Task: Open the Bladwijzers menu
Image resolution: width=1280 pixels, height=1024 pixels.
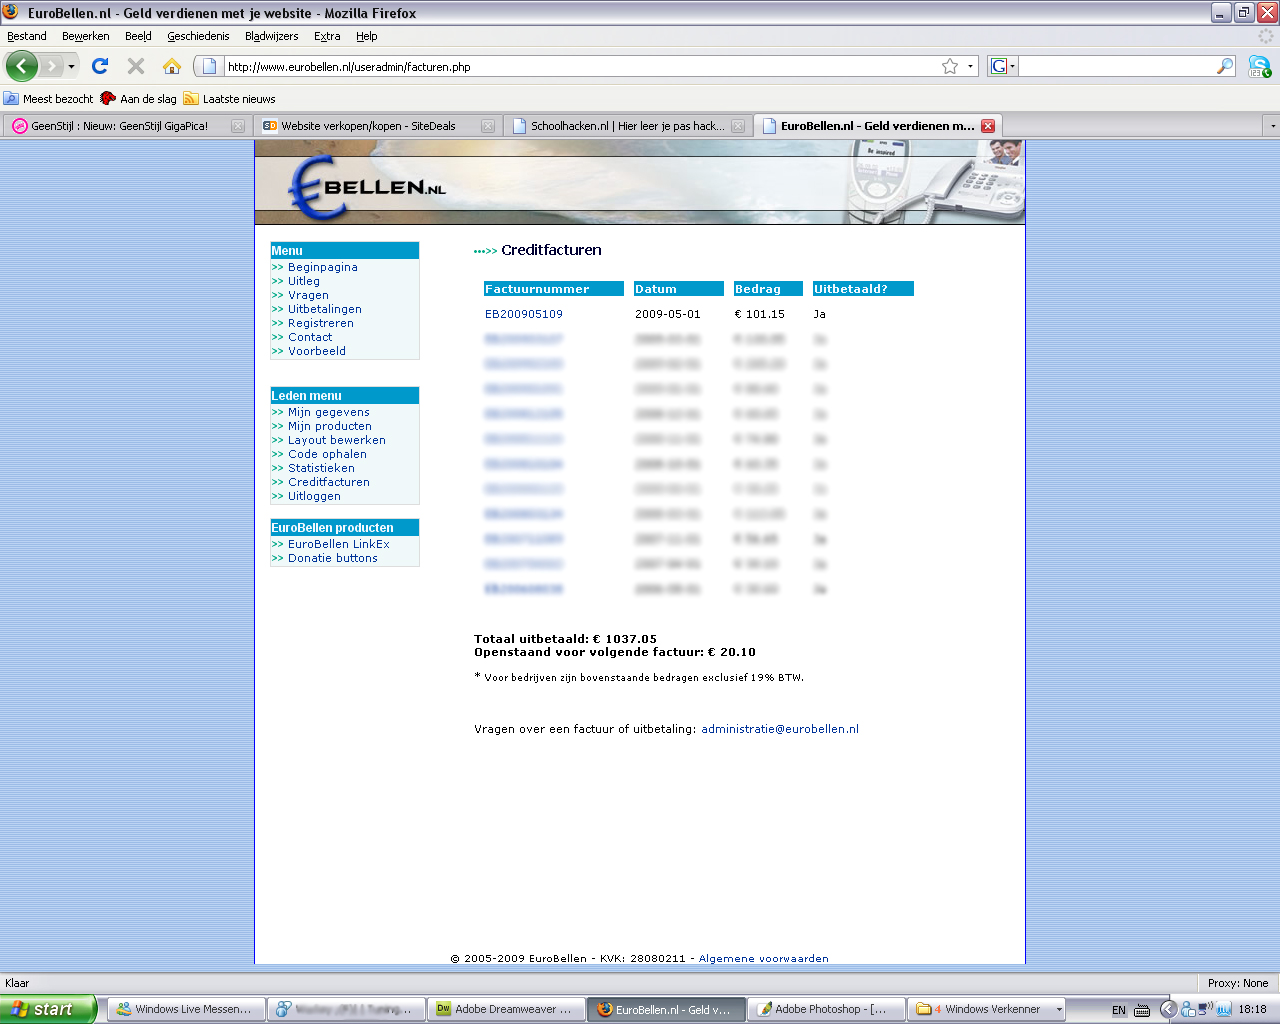Action: tap(272, 36)
